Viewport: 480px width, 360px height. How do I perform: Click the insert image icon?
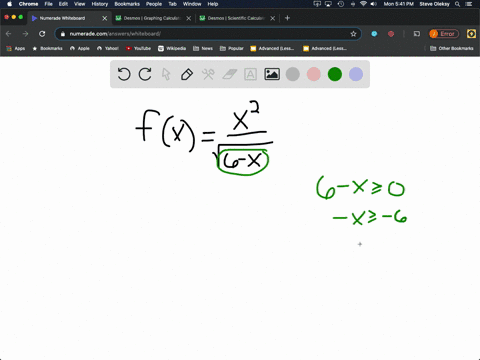(272, 74)
